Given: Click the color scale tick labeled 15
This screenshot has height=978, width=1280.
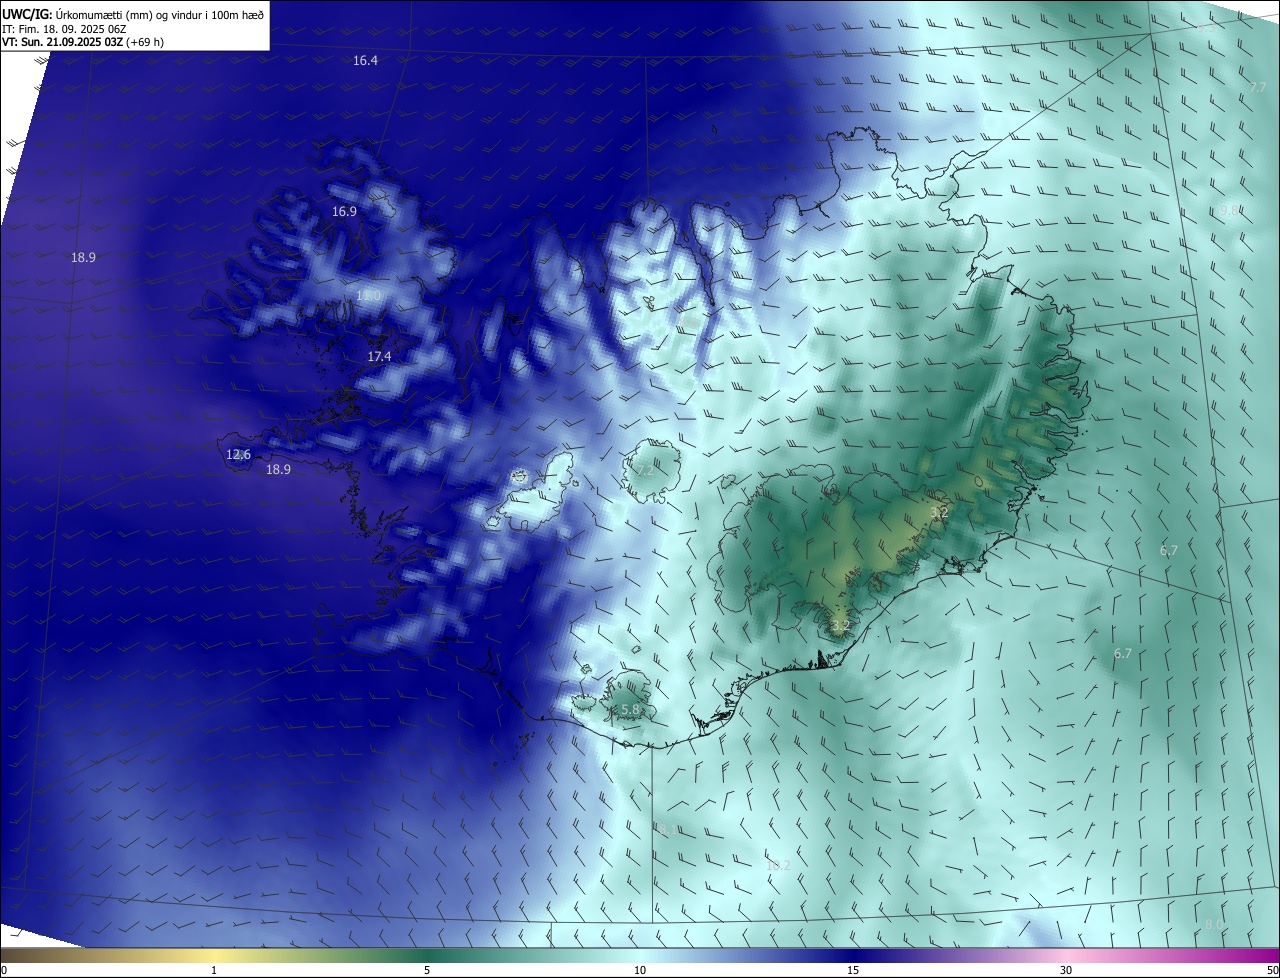Looking at the screenshot, I should point(853,970).
